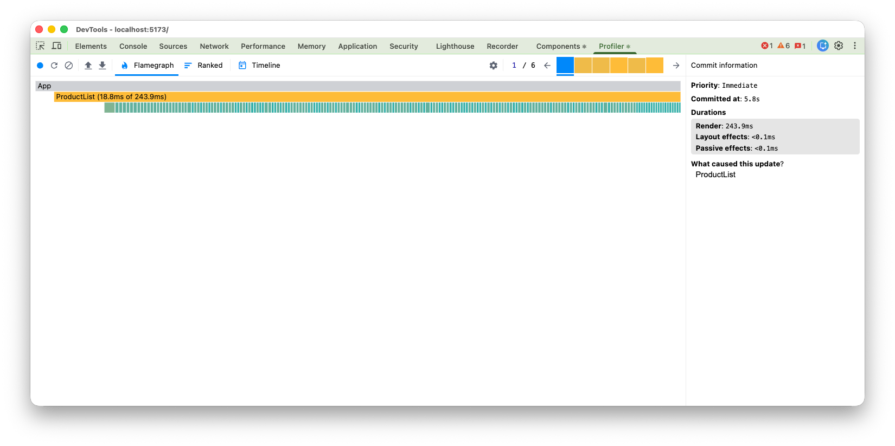
Task: Toggle the device toolbar icon
Action: coord(57,46)
